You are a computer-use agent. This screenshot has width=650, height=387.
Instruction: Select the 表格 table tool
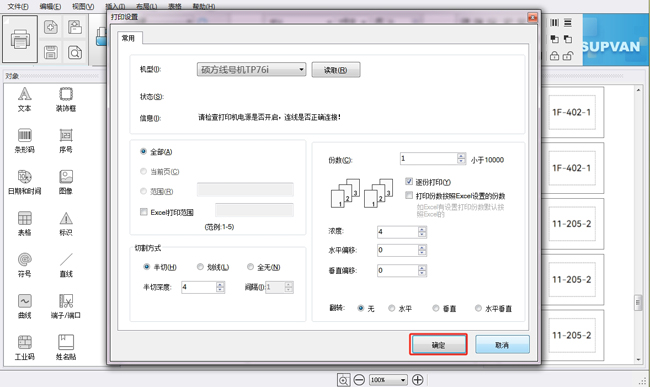[24, 224]
